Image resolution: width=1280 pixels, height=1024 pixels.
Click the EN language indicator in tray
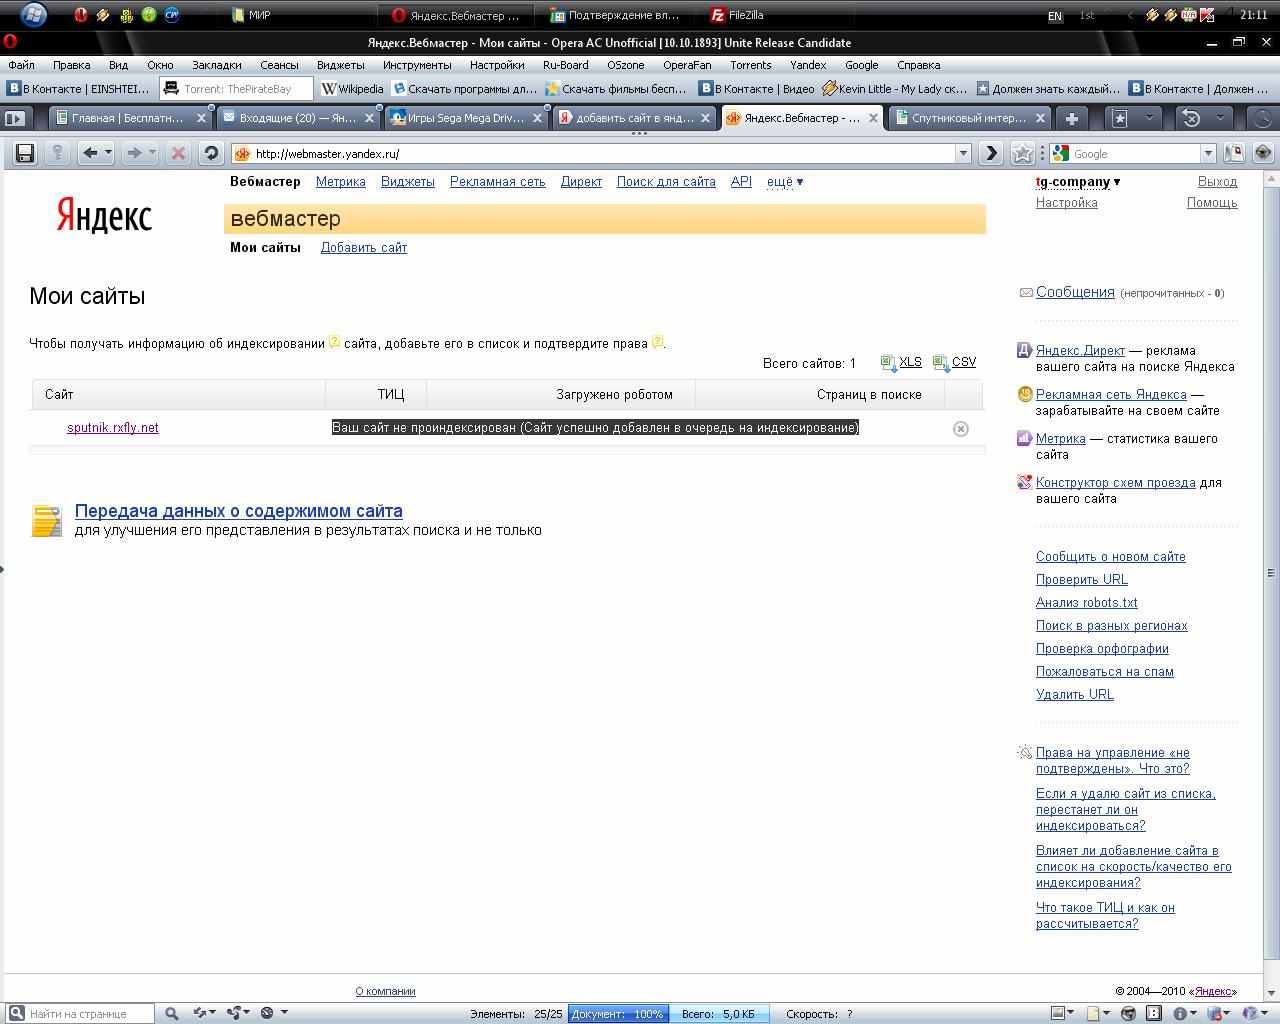tap(1055, 15)
